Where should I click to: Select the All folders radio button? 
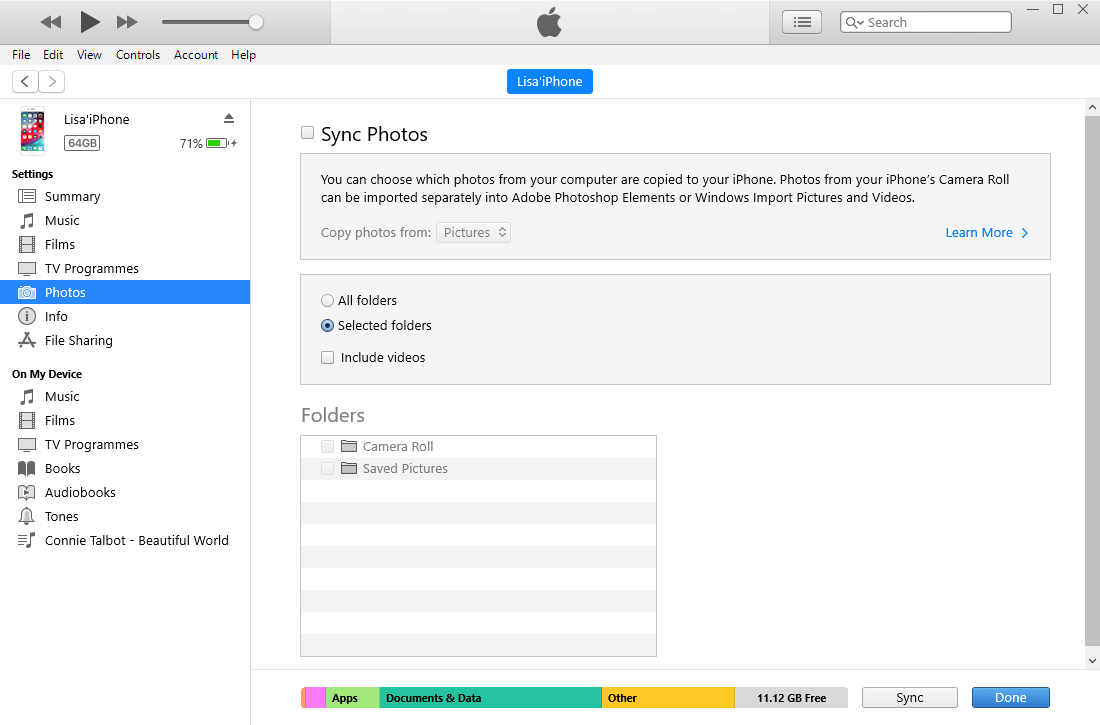point(327,300)
